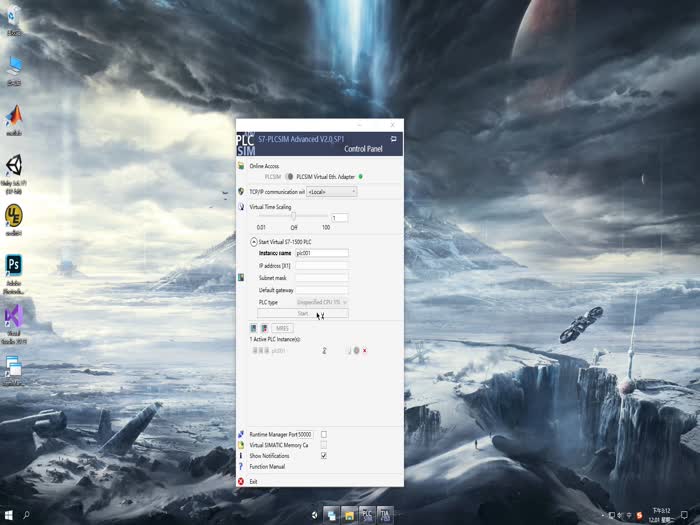700x525 pixels.
Task: Open the Function Manual
Action: 267,467
